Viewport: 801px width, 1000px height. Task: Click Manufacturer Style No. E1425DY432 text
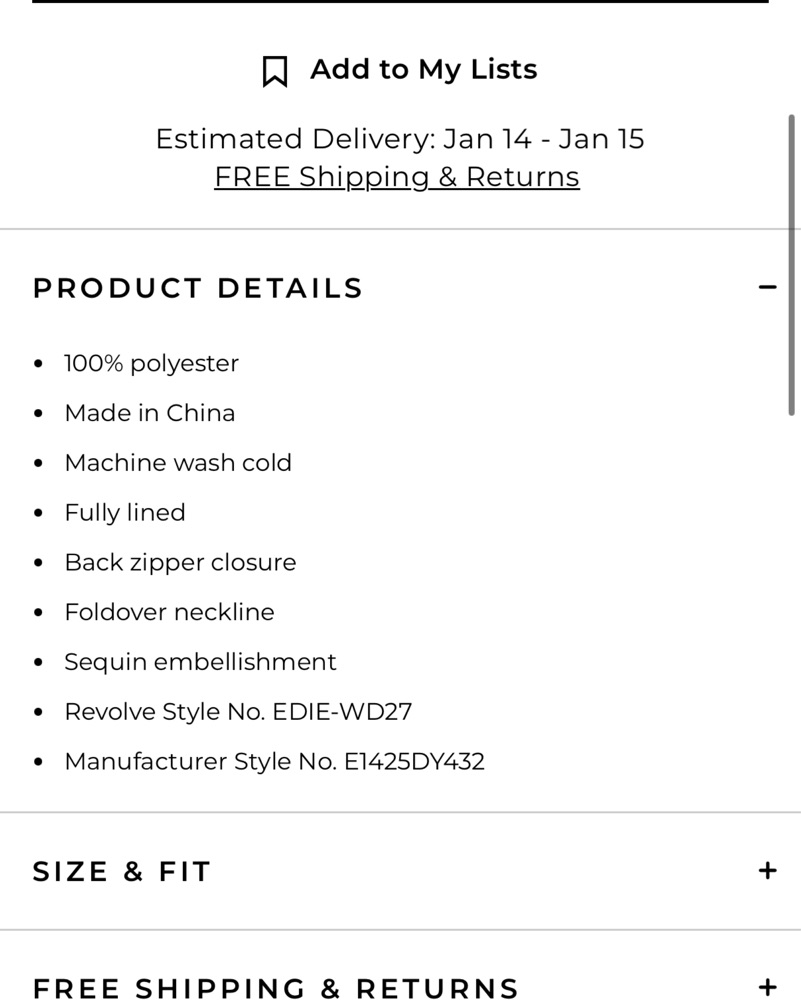274,761
